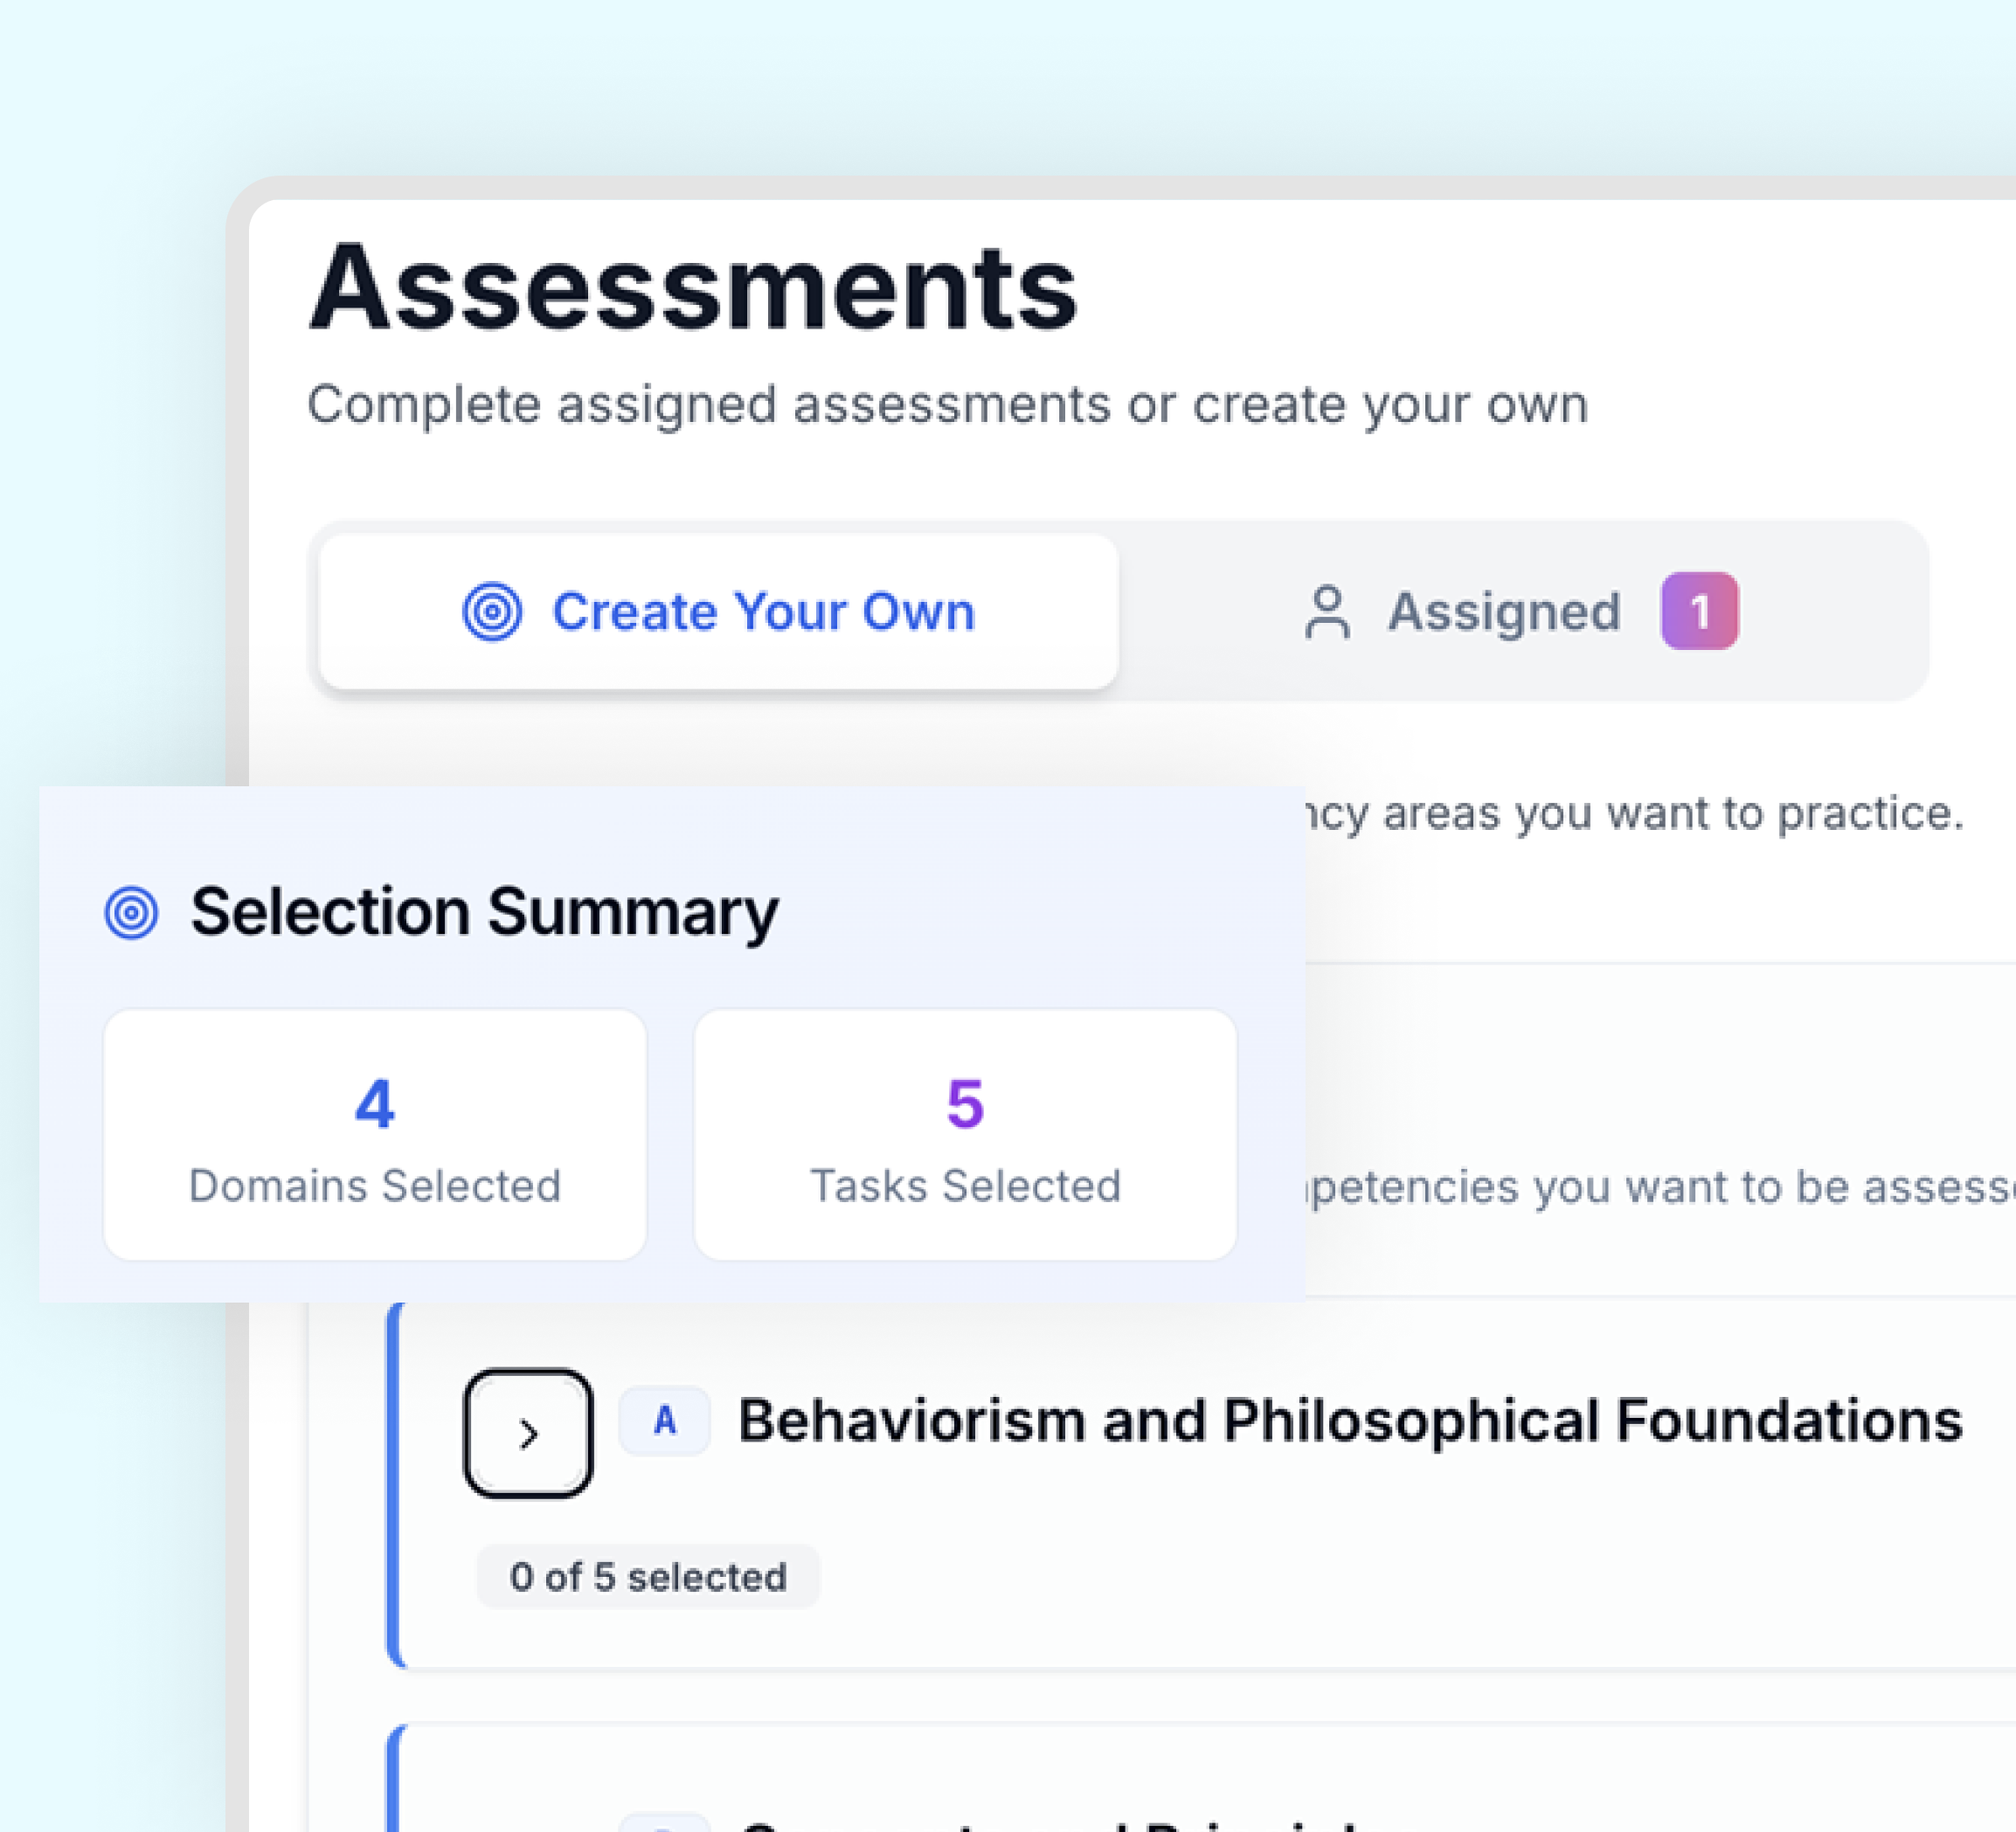Viewport: 2016px width, 1832px height.
Task: Select the 5 Tasks Selected card
Action: (x=965, y=1136)
